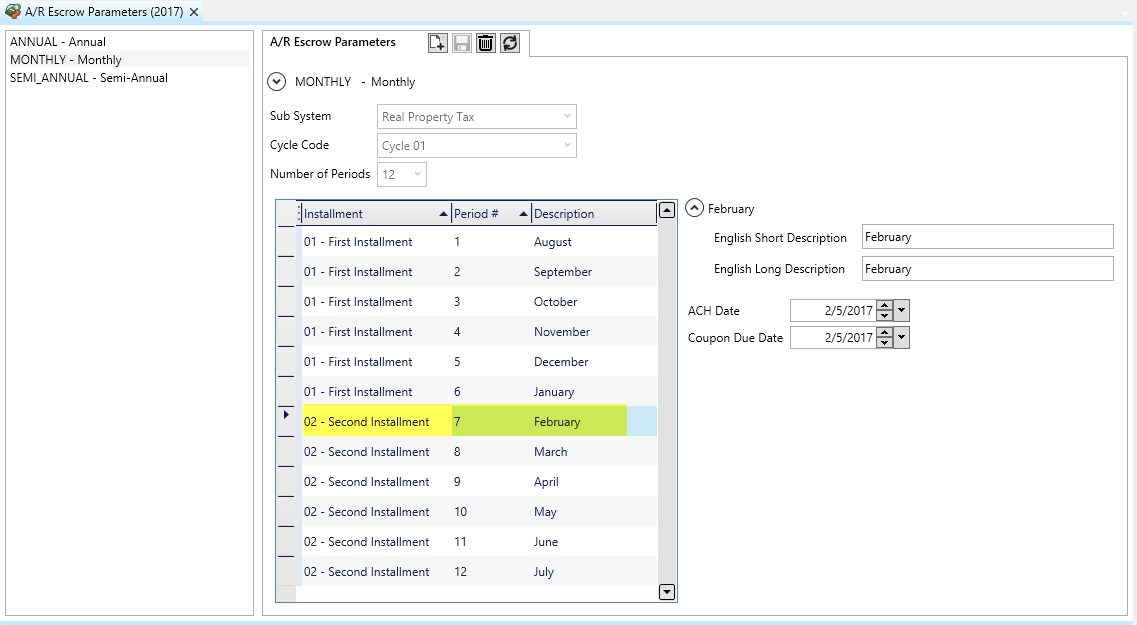The image size is (1137, 625).
Task: Click the New record icon
Action: coord(437,43)
